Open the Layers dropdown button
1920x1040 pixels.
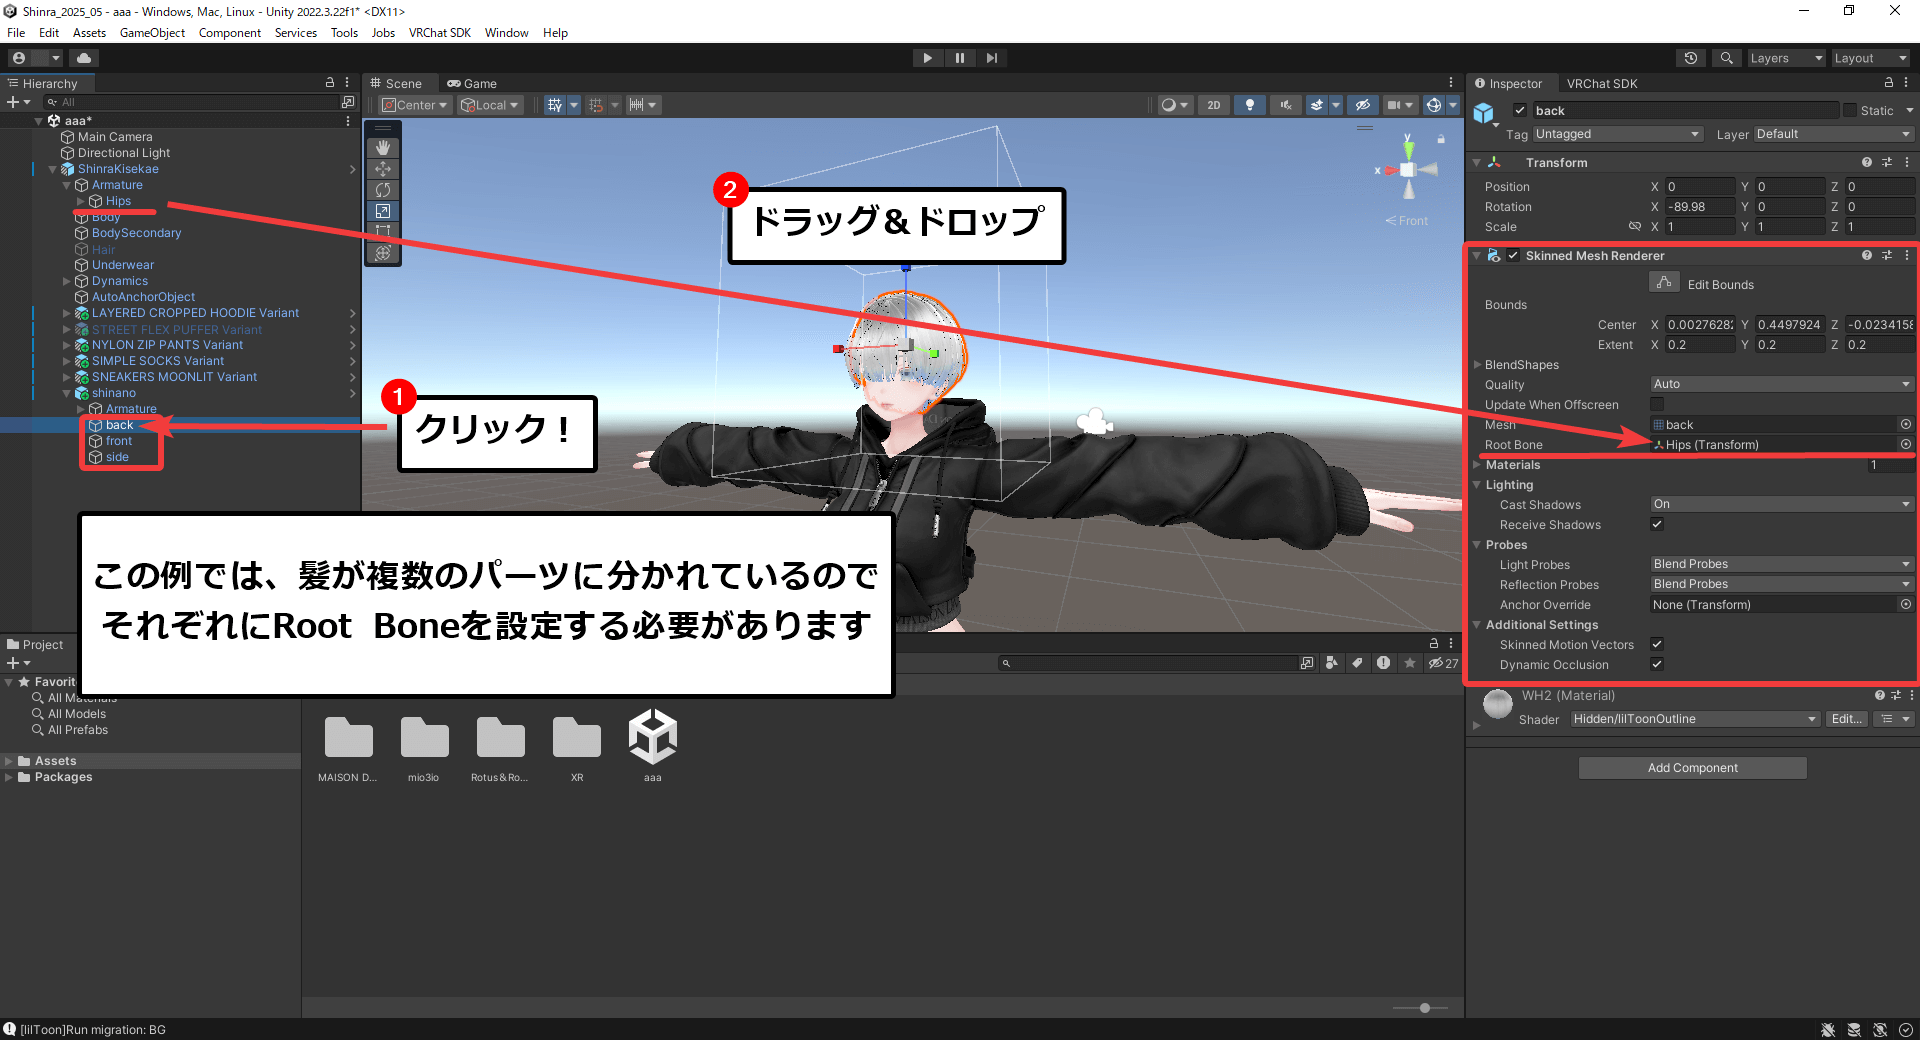click(x=1787, y=58)
